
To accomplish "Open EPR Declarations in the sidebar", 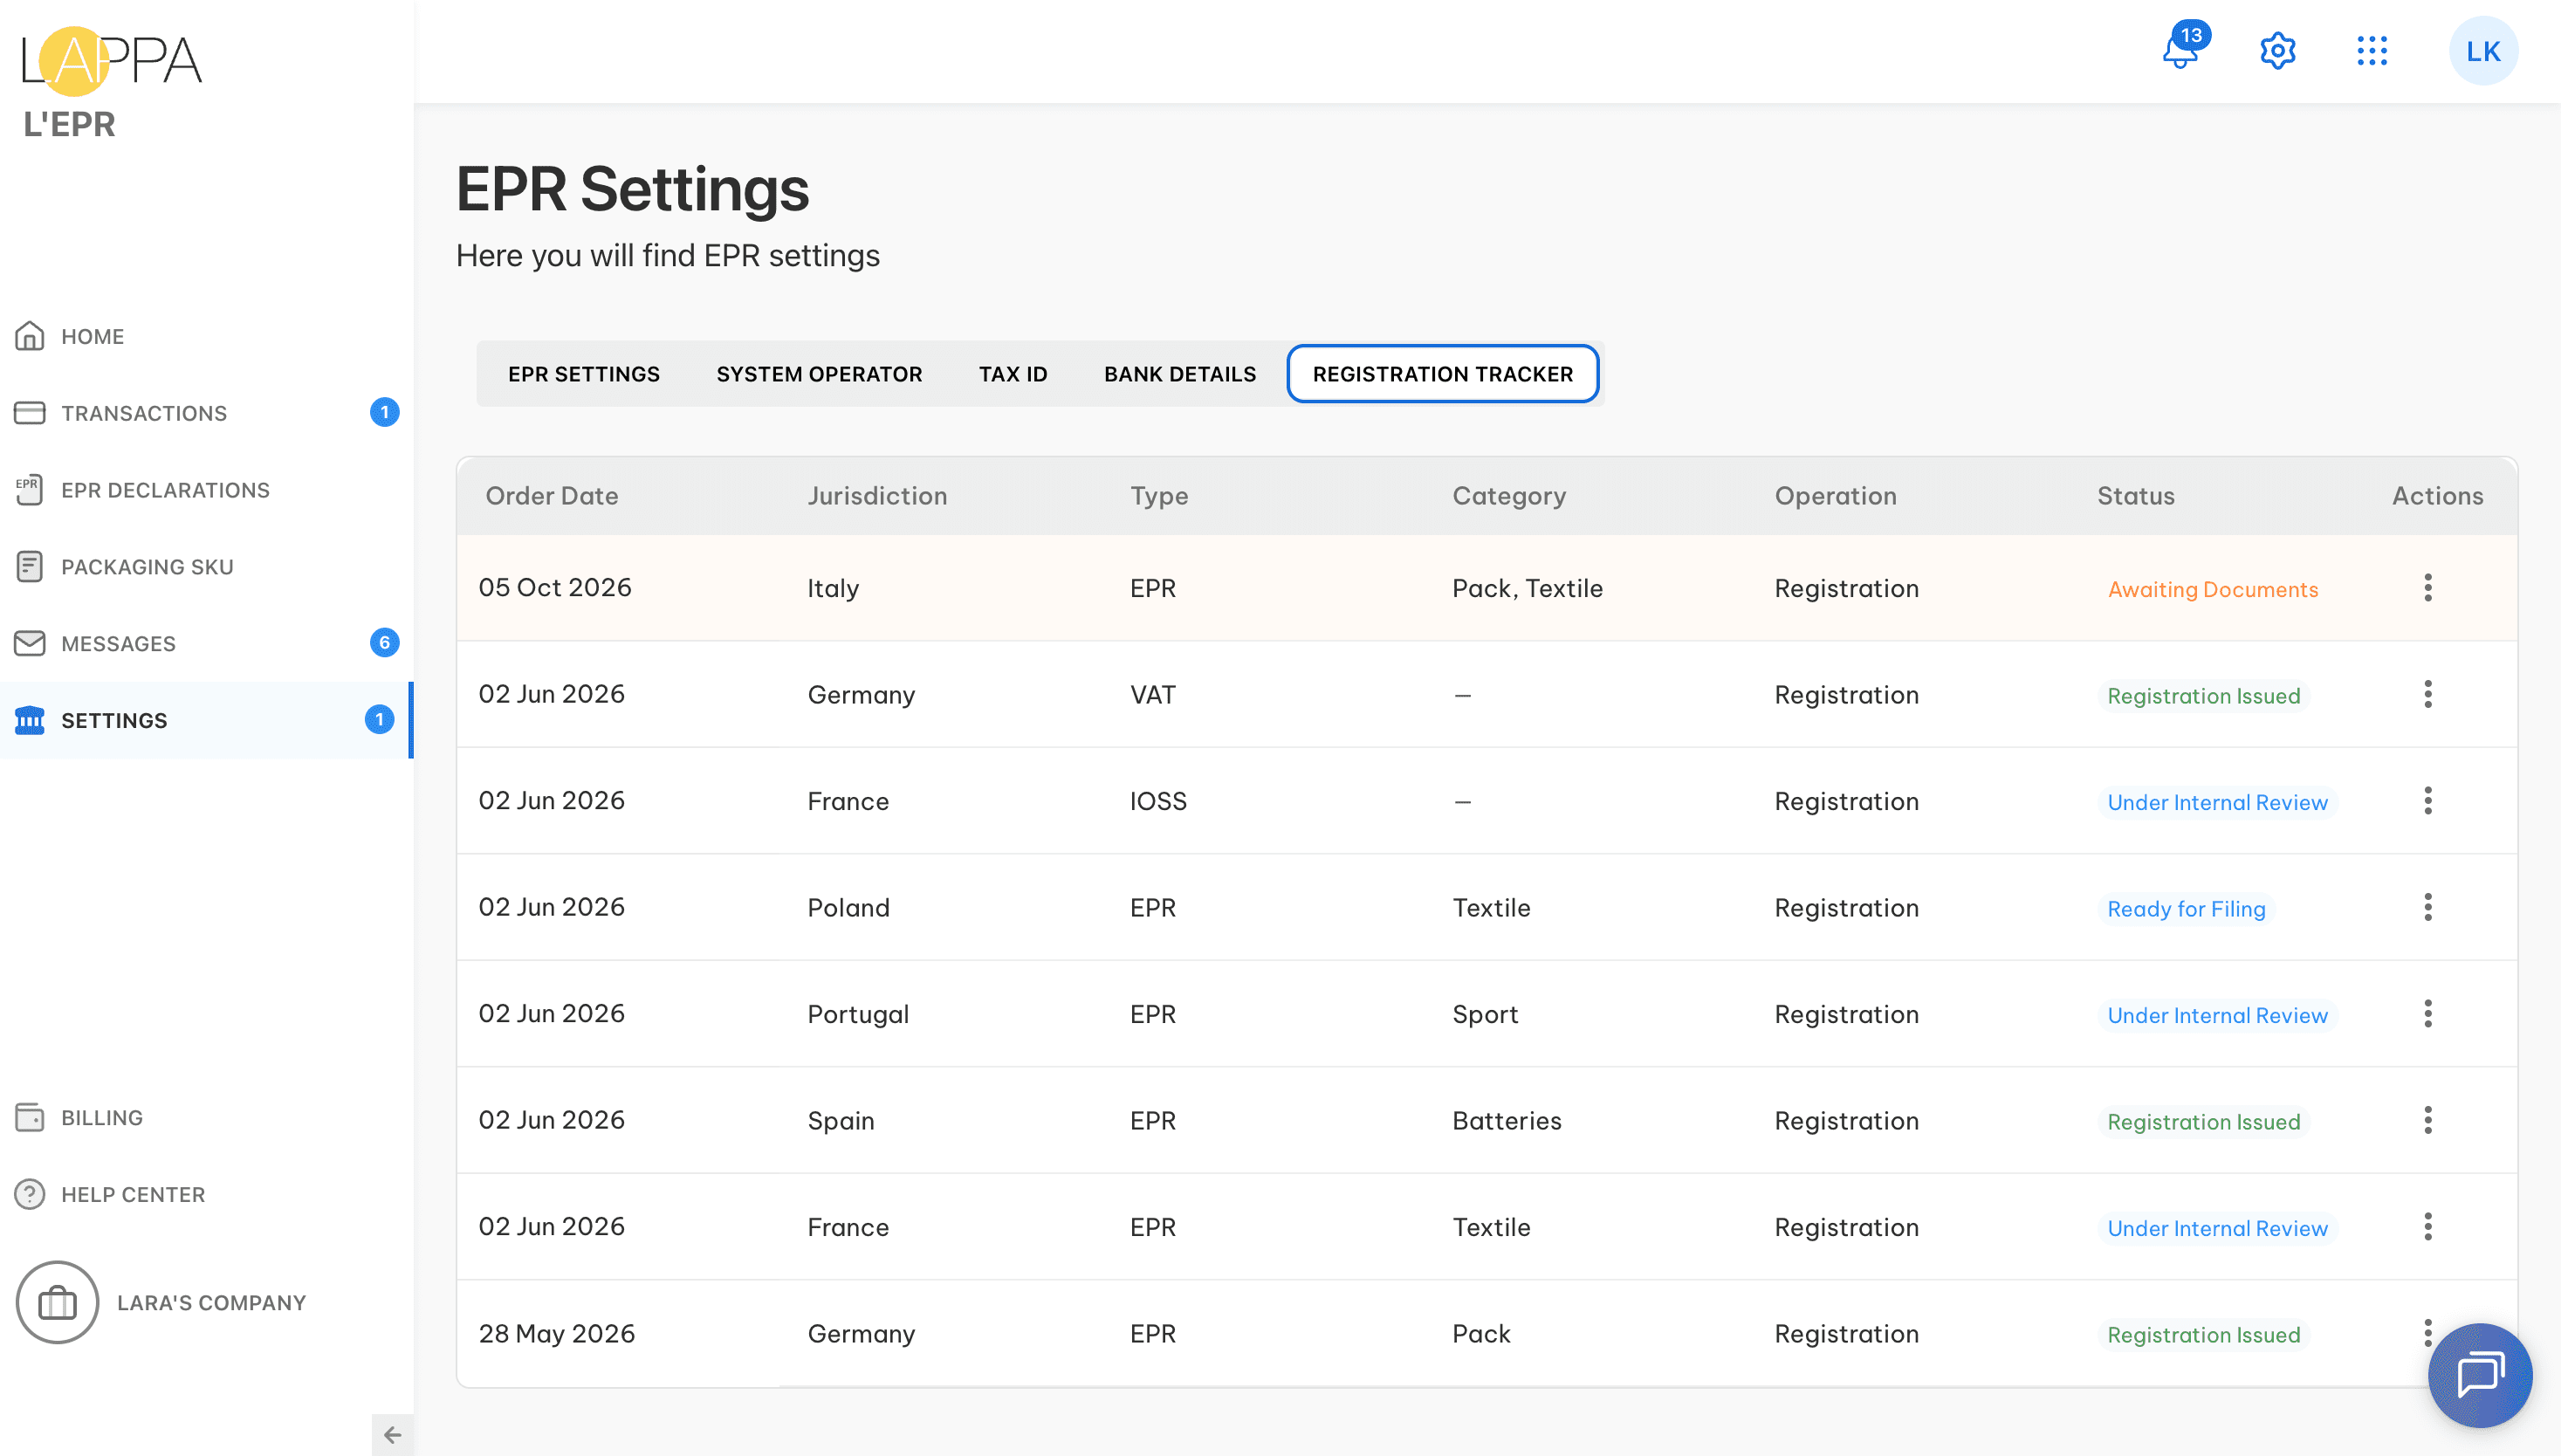I will tap(205, 490).
